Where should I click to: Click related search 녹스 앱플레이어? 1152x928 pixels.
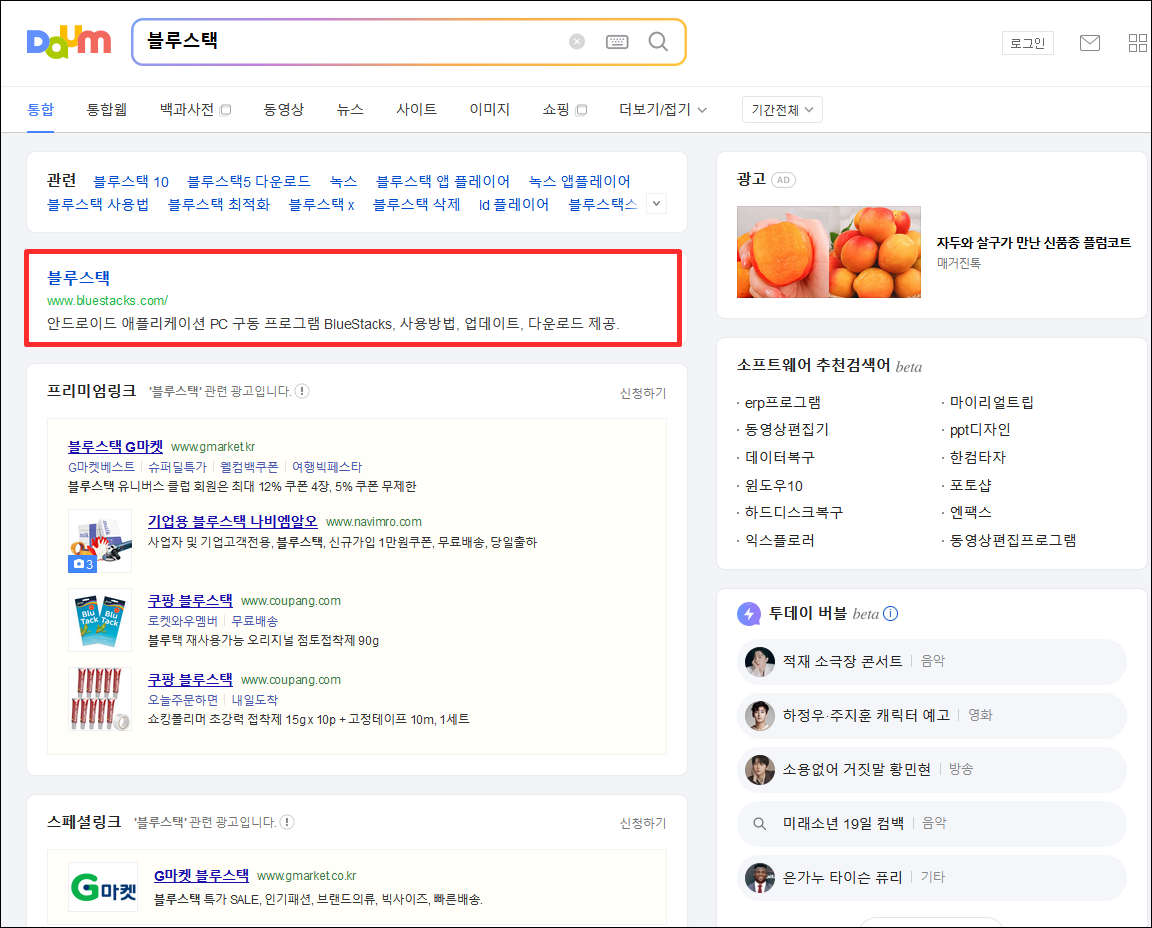point(579,181)
